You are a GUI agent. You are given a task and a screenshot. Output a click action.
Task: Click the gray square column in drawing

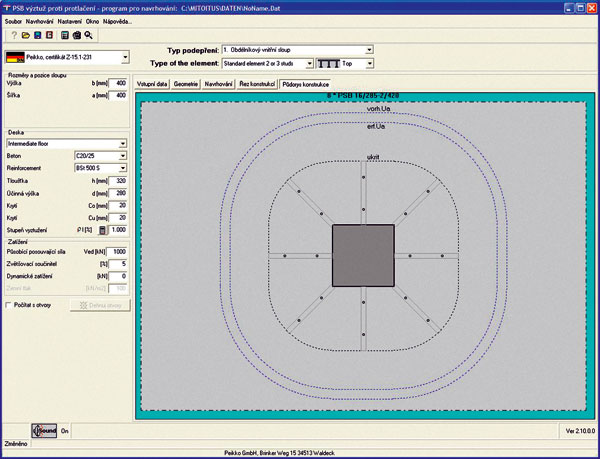[363, 255]
